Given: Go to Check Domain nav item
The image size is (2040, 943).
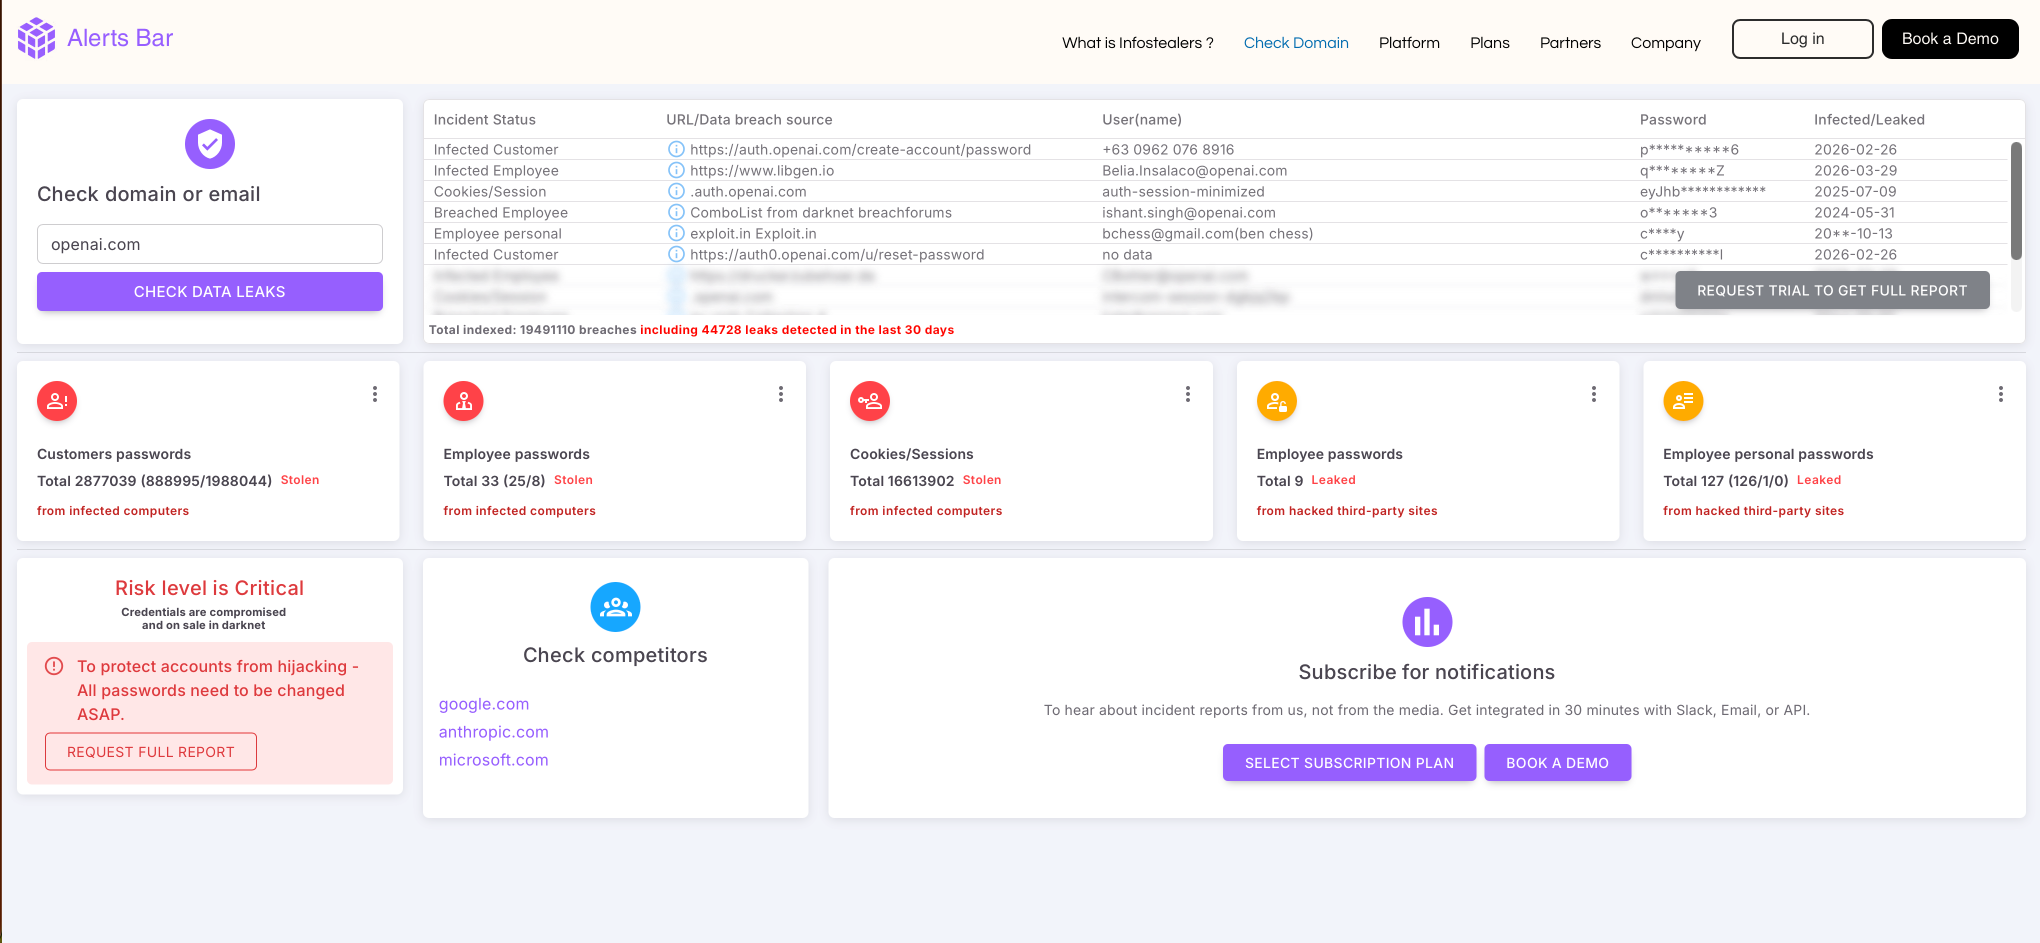Looking at the screenshot, I should point(1296,42).
